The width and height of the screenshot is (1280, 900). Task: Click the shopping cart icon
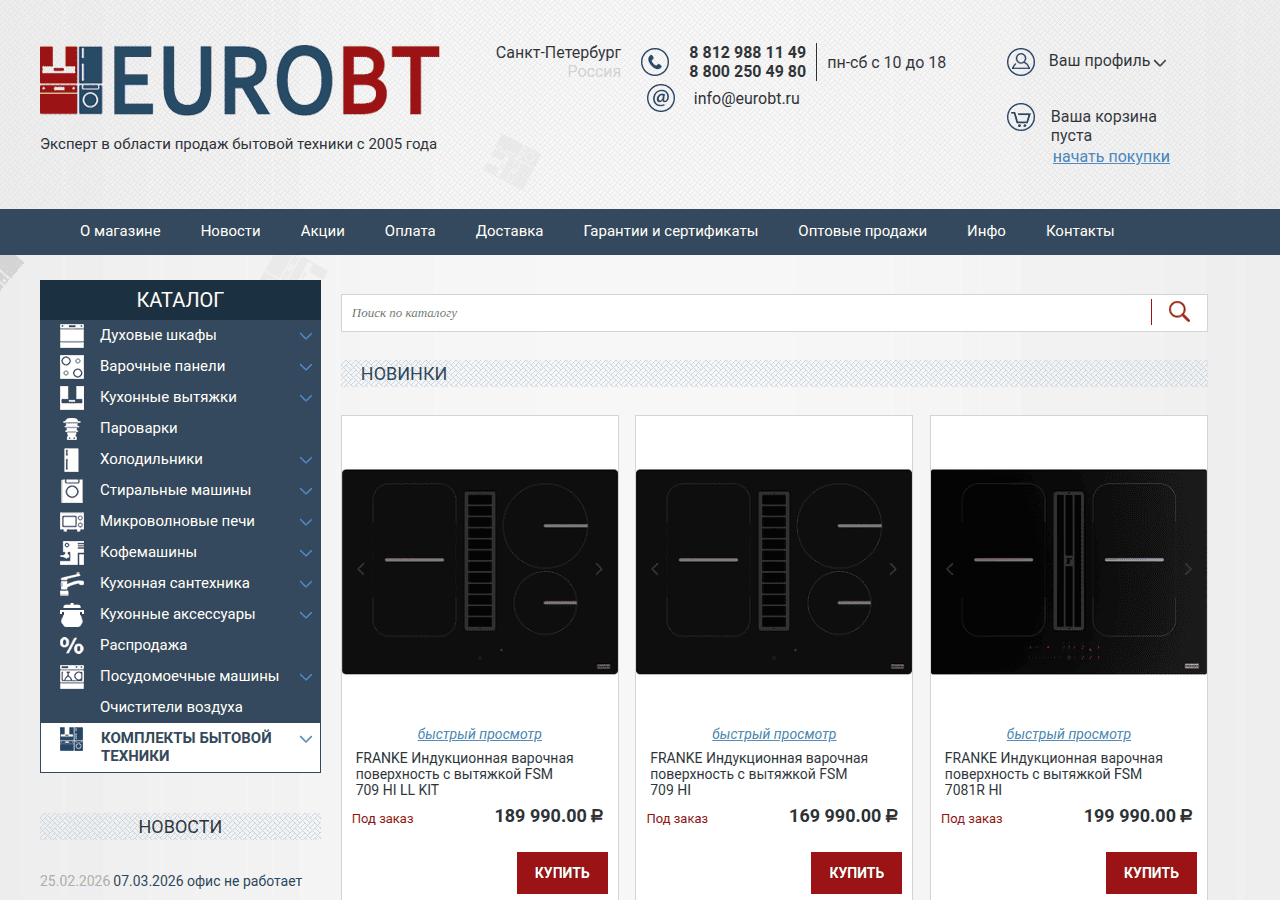click(x=1020, y=118)
